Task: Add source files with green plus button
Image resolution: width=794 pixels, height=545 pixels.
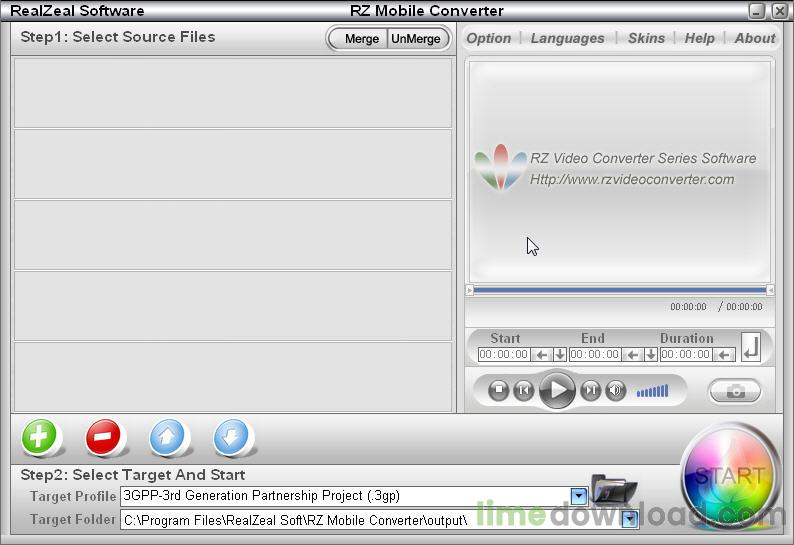Action: tap(39, 436)
